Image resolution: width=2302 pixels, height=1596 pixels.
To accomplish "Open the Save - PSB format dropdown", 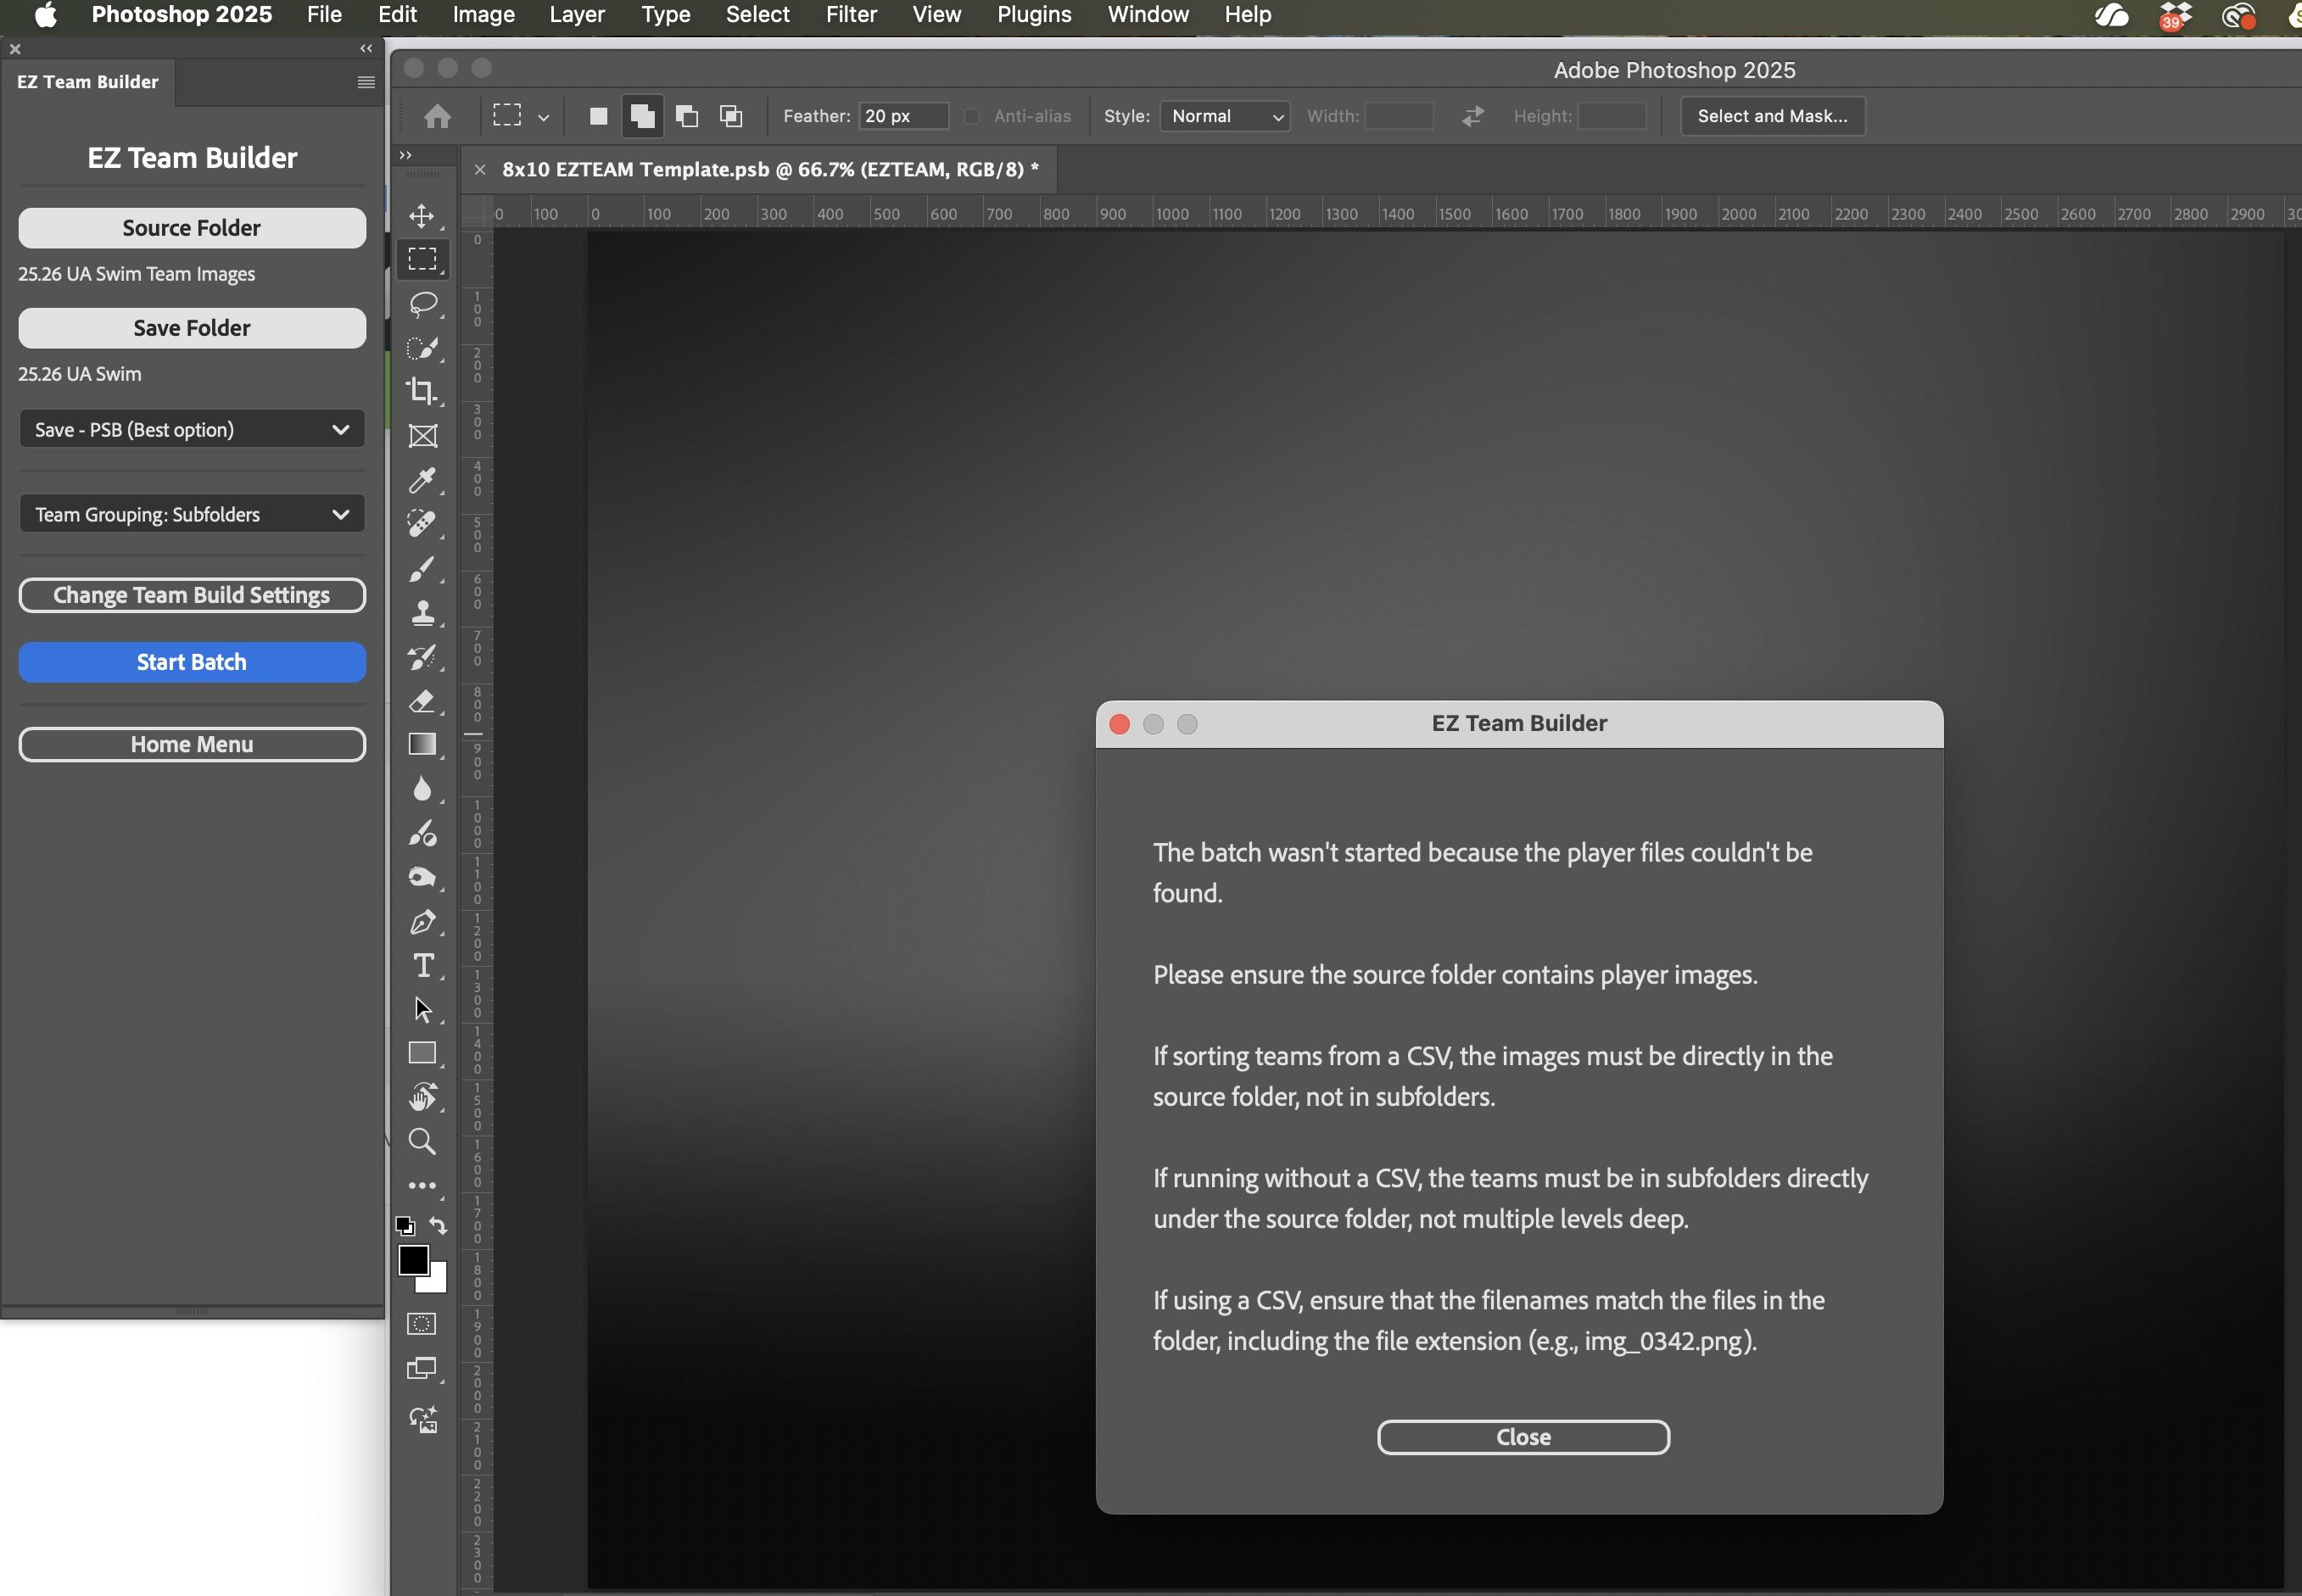I will click(192, 430).
